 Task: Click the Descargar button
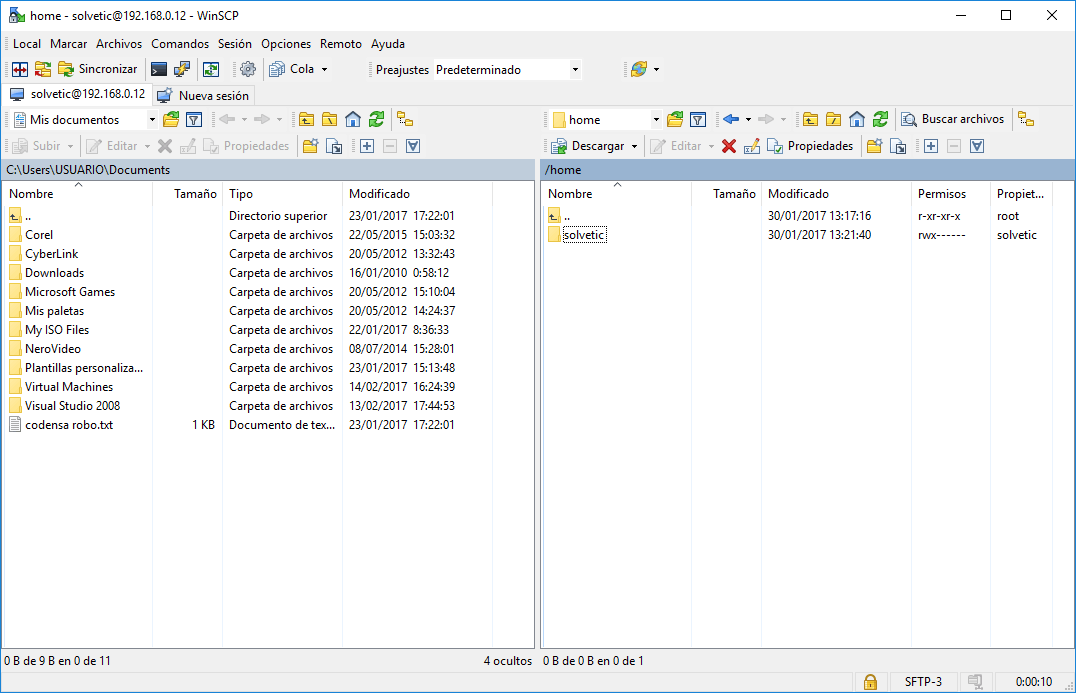588,145
